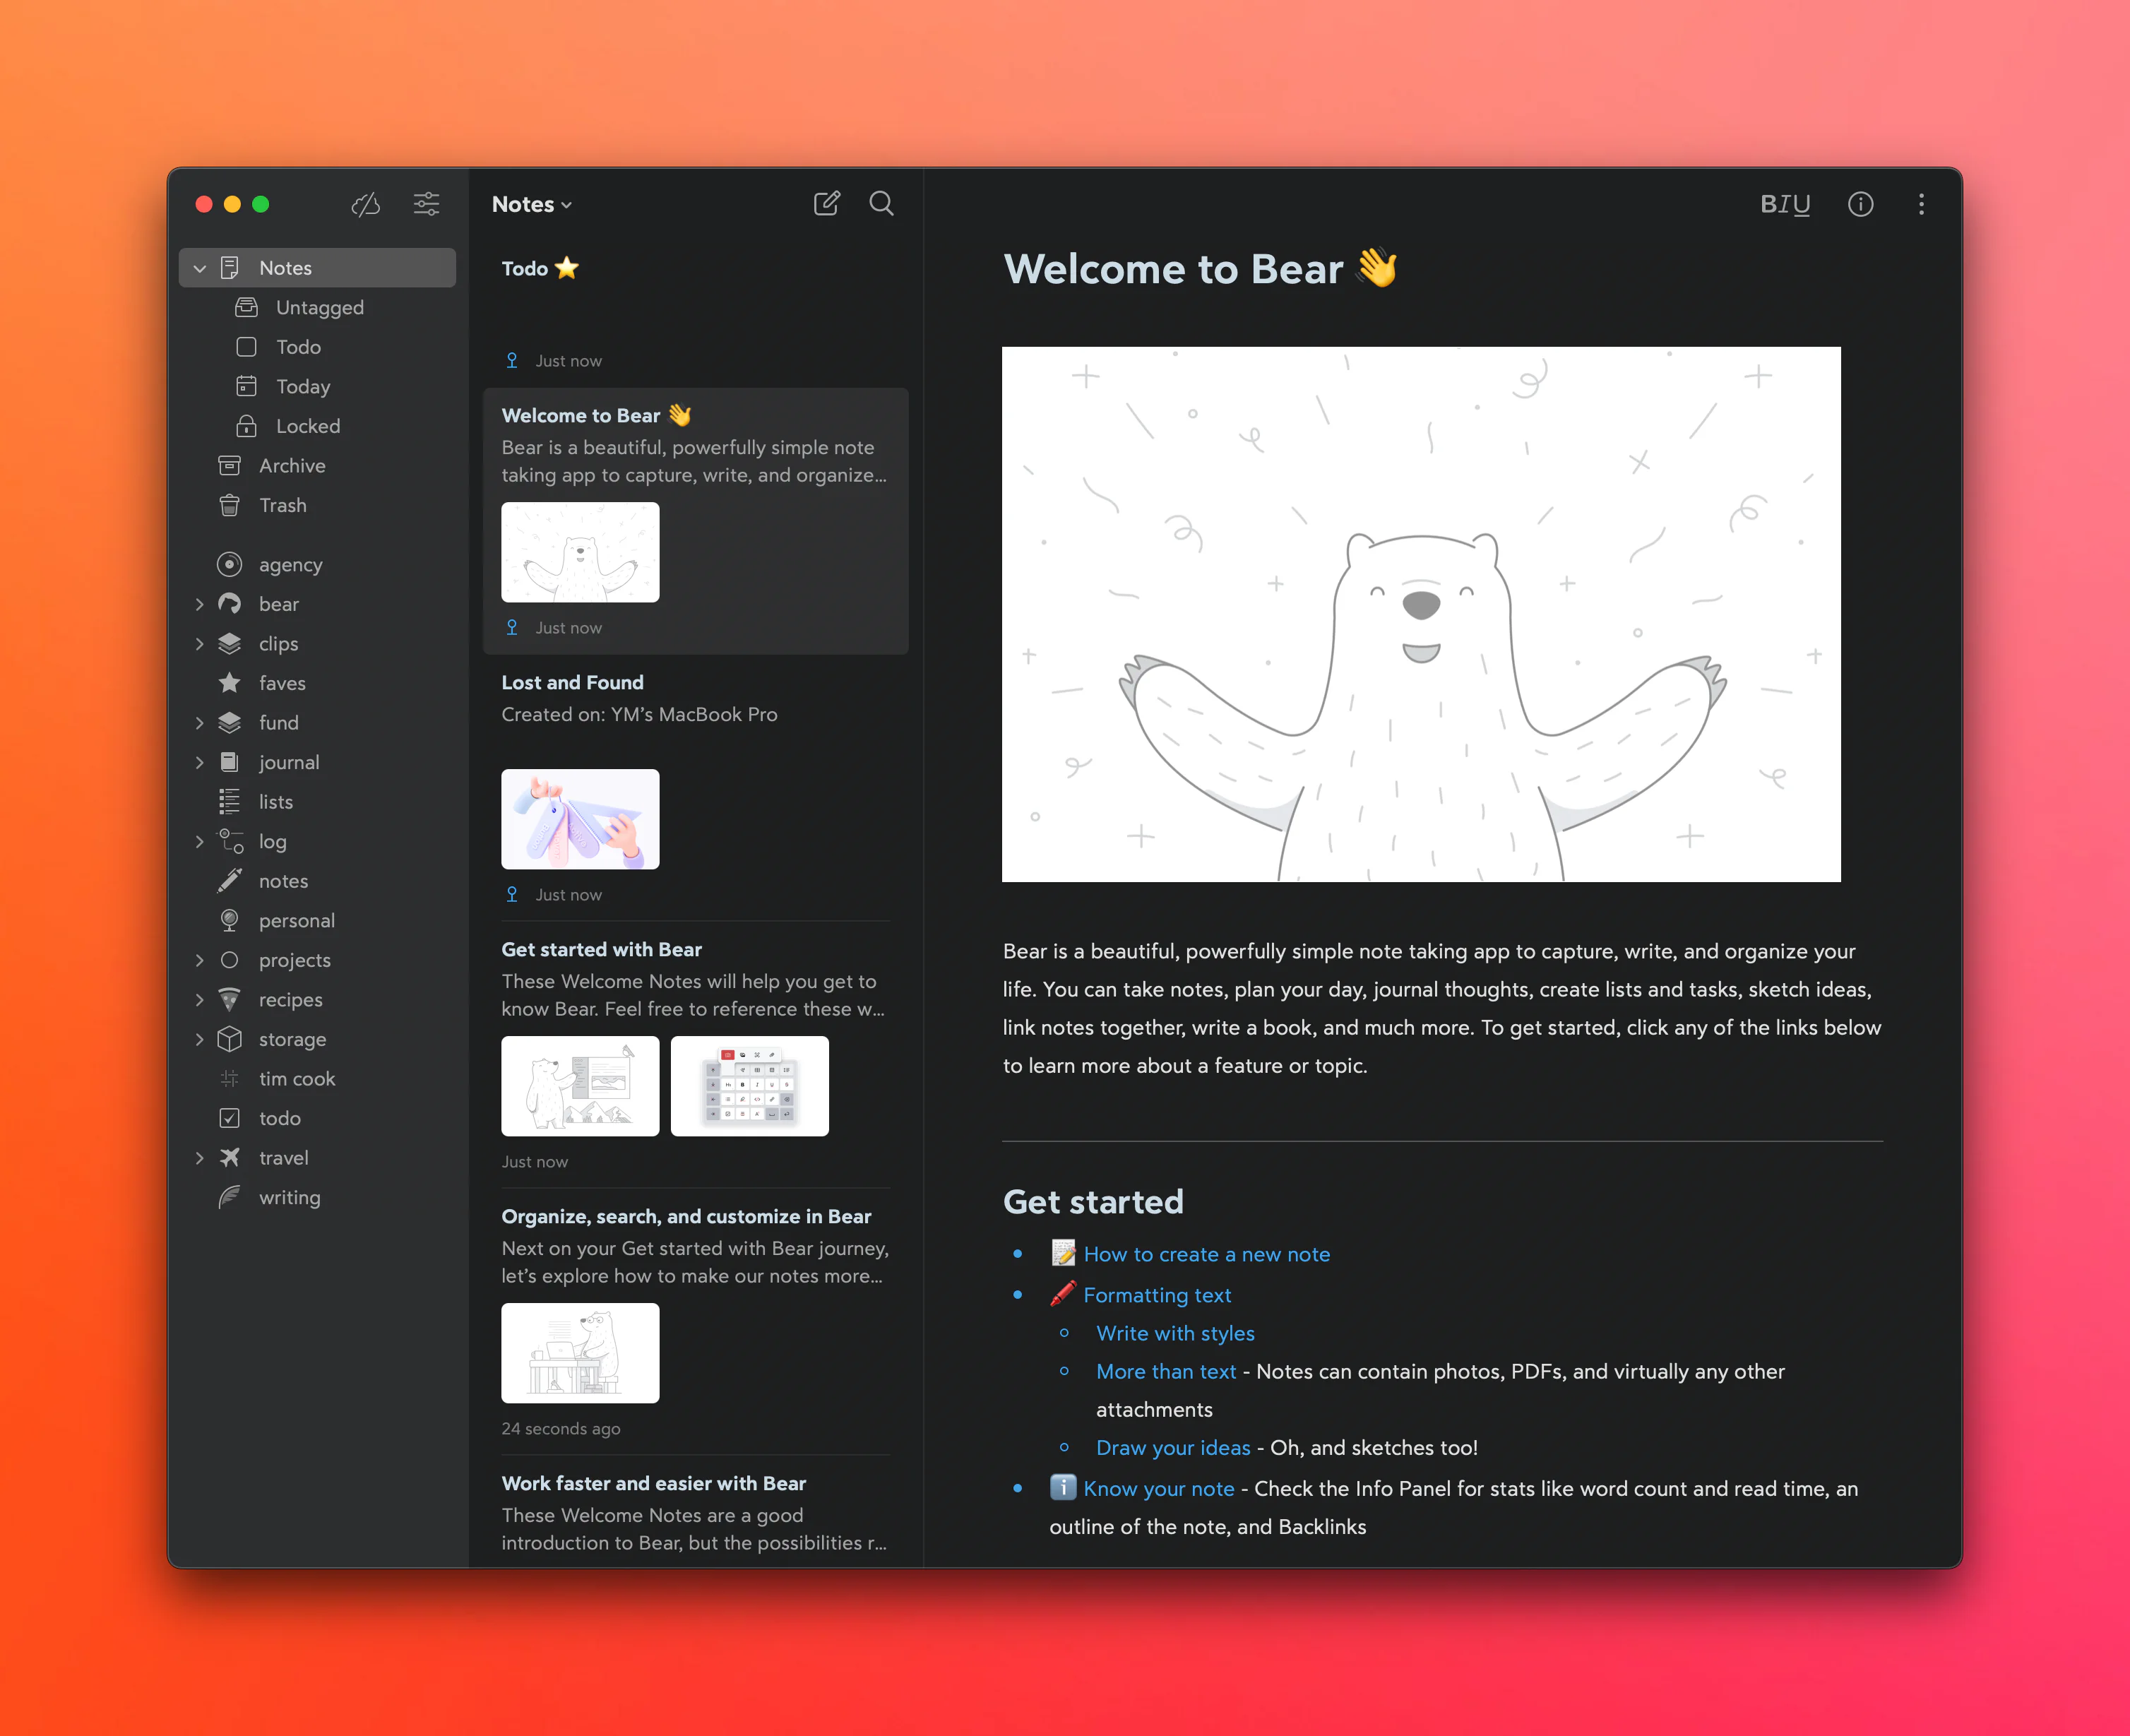Image resolution: width=2130 pixels, height=1736 pixels.
Task: Show the note info panel icon
Action: [1860, 204]
